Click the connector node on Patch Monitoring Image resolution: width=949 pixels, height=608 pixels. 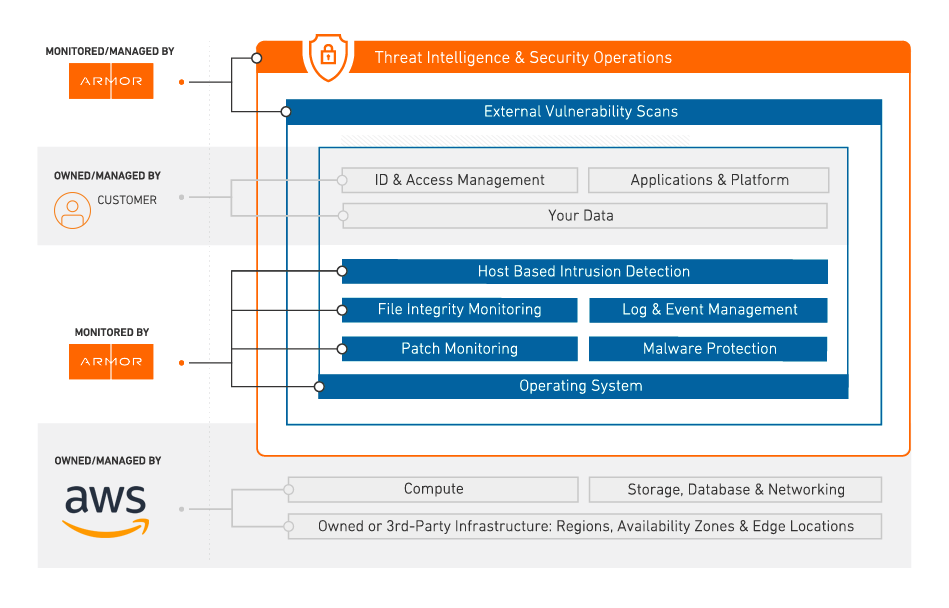[x=342, y=349]
